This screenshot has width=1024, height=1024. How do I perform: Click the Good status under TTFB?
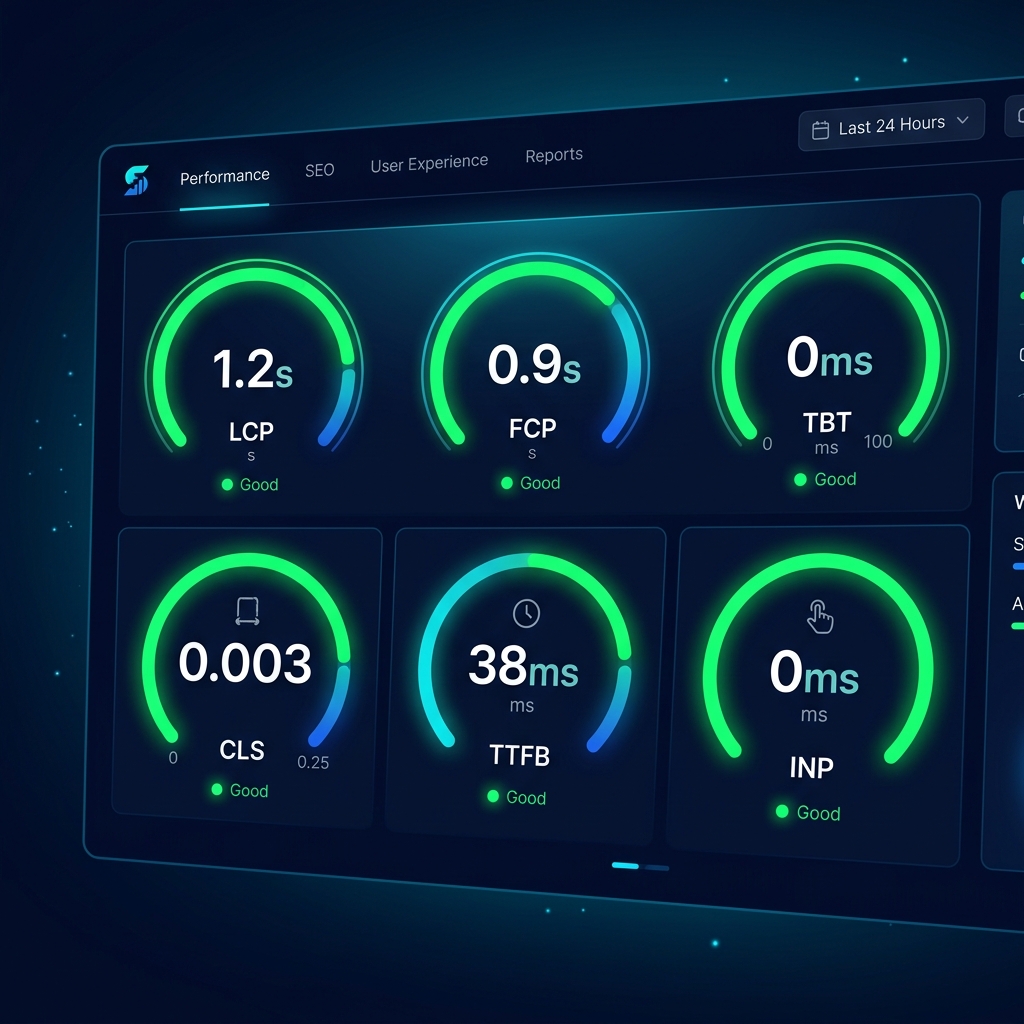coord(517,797)
